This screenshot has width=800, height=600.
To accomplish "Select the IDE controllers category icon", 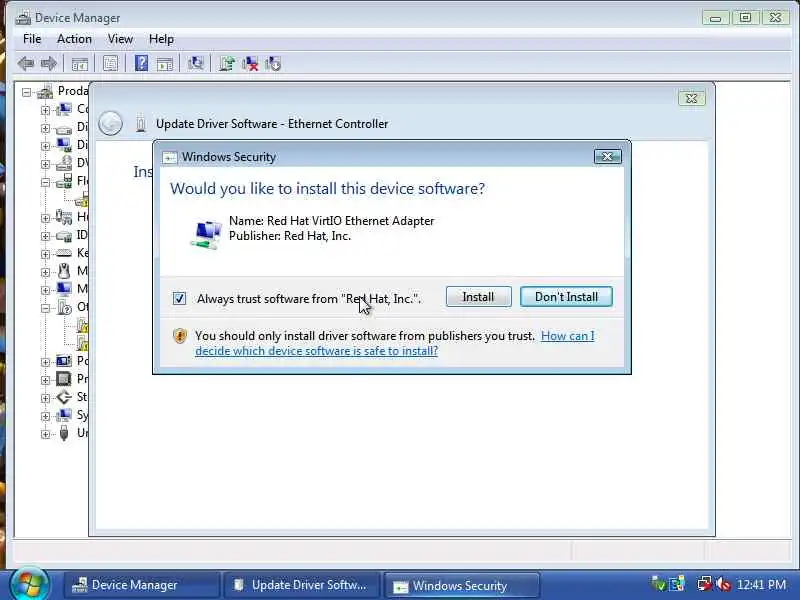I will point(64,236).
